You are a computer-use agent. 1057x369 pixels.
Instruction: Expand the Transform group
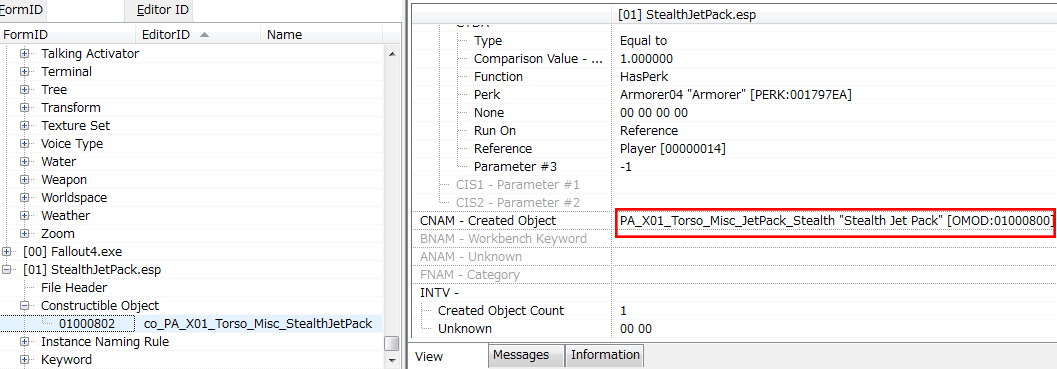25,108
